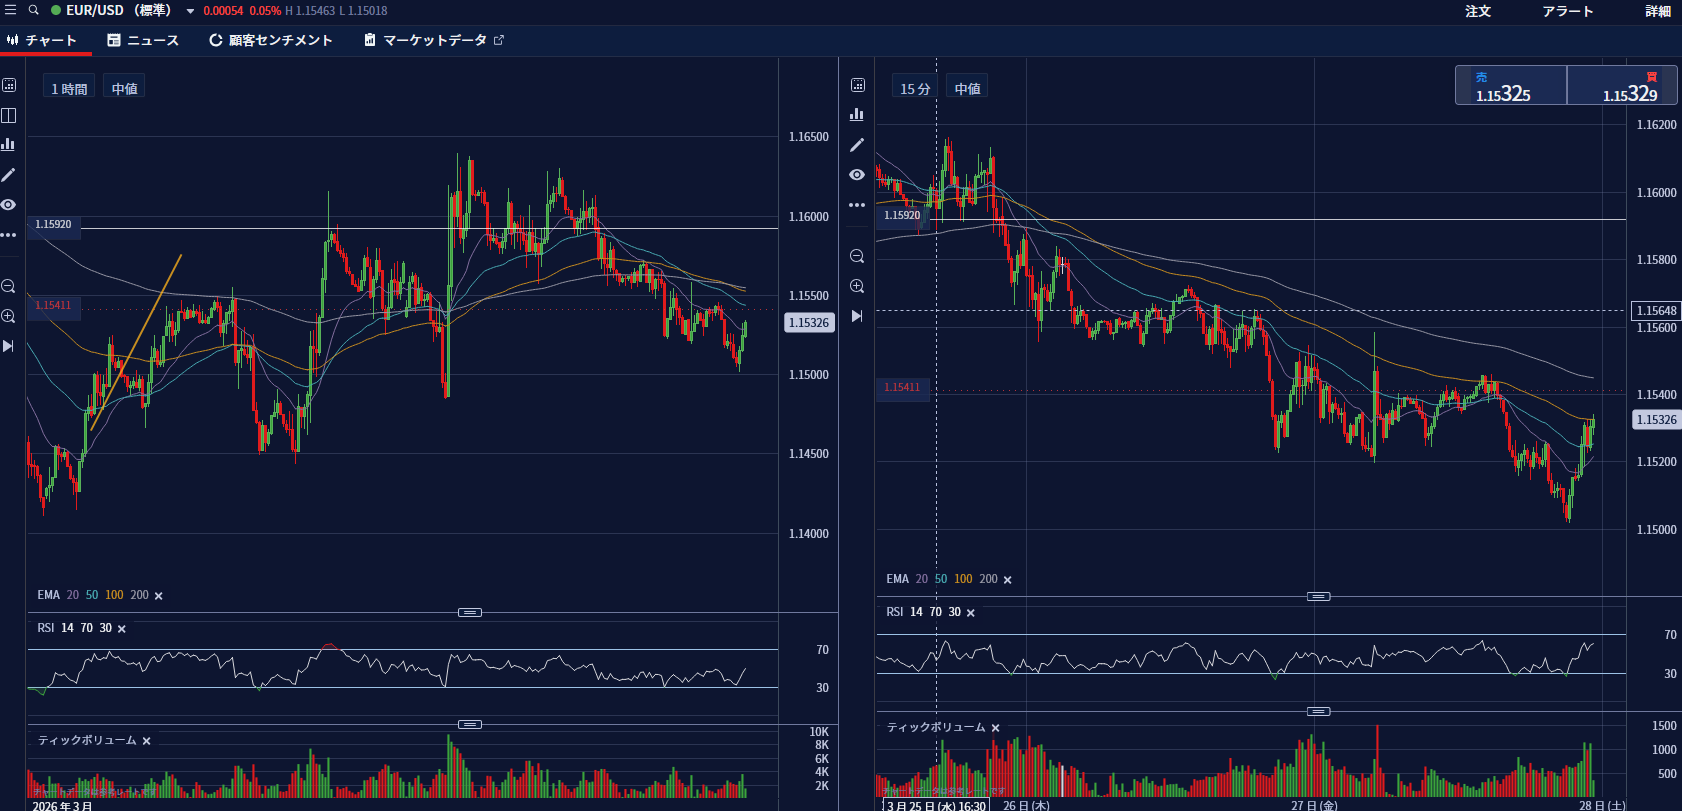Click the buy price 1.15329 button

coord(1622,86)
